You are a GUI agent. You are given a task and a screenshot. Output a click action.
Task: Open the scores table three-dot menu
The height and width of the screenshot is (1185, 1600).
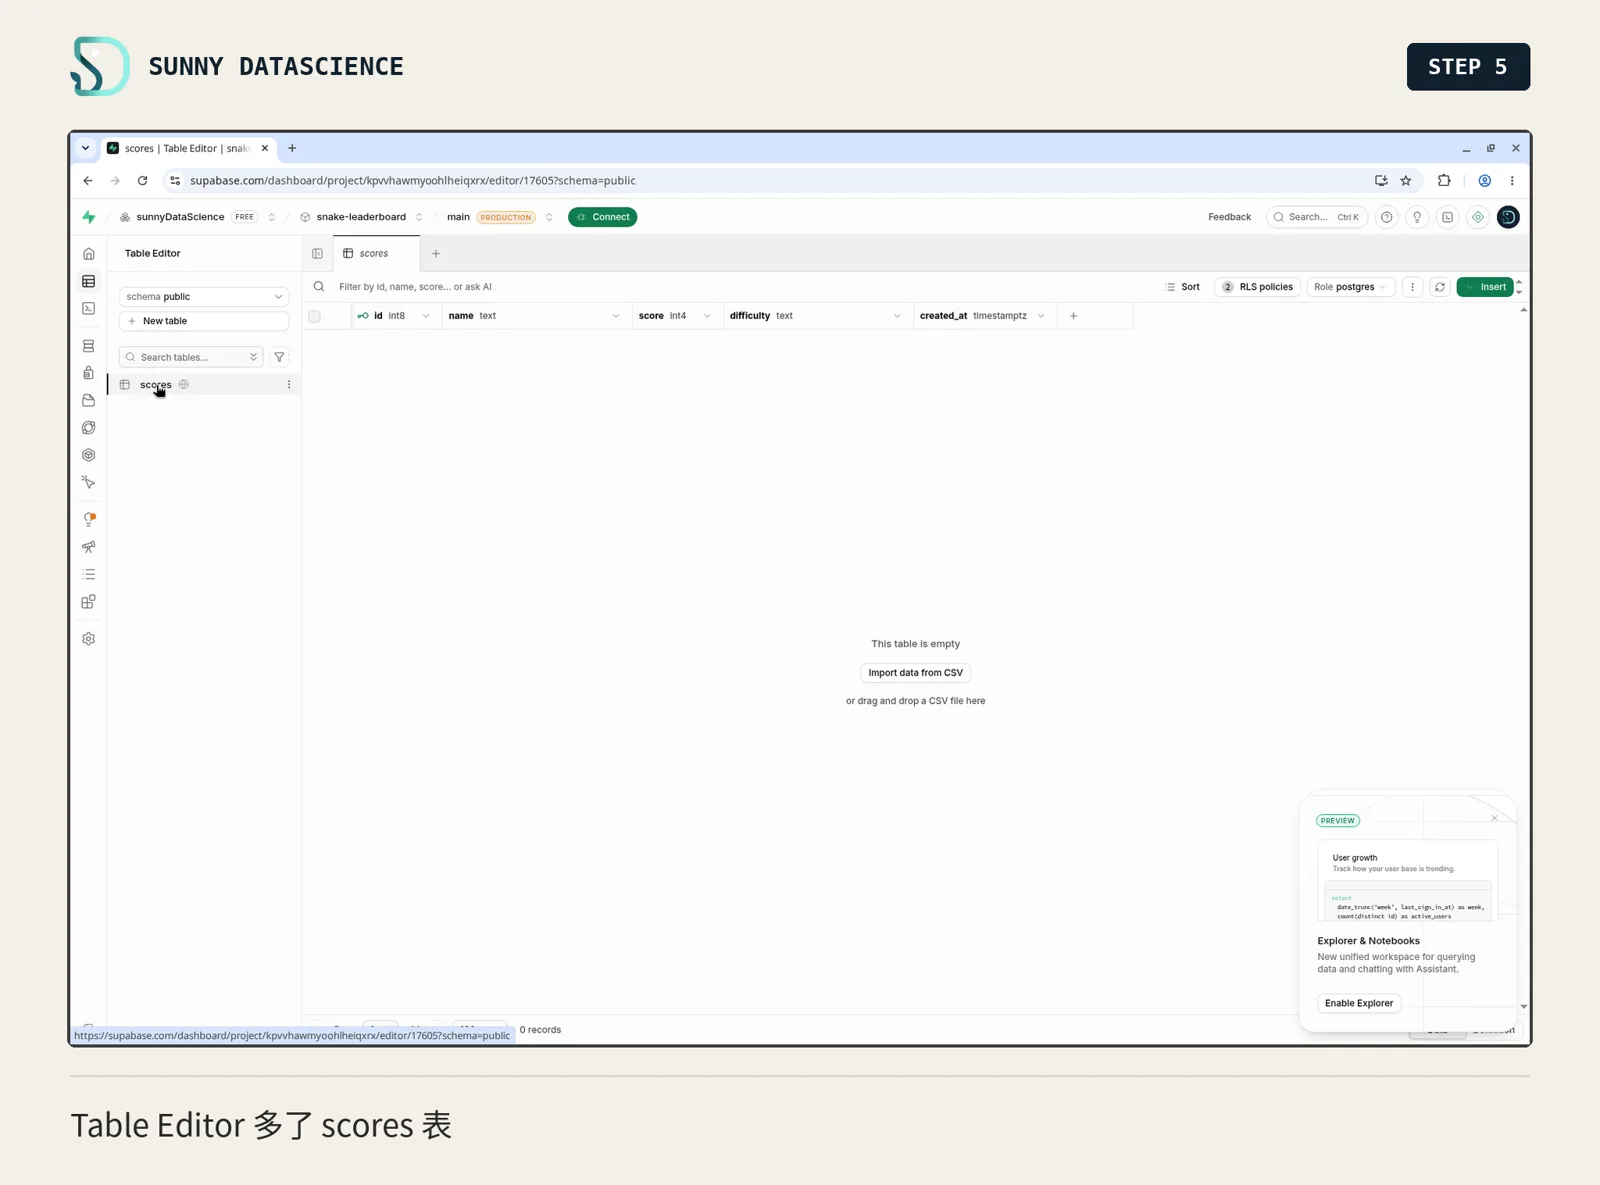coord(289,385)
